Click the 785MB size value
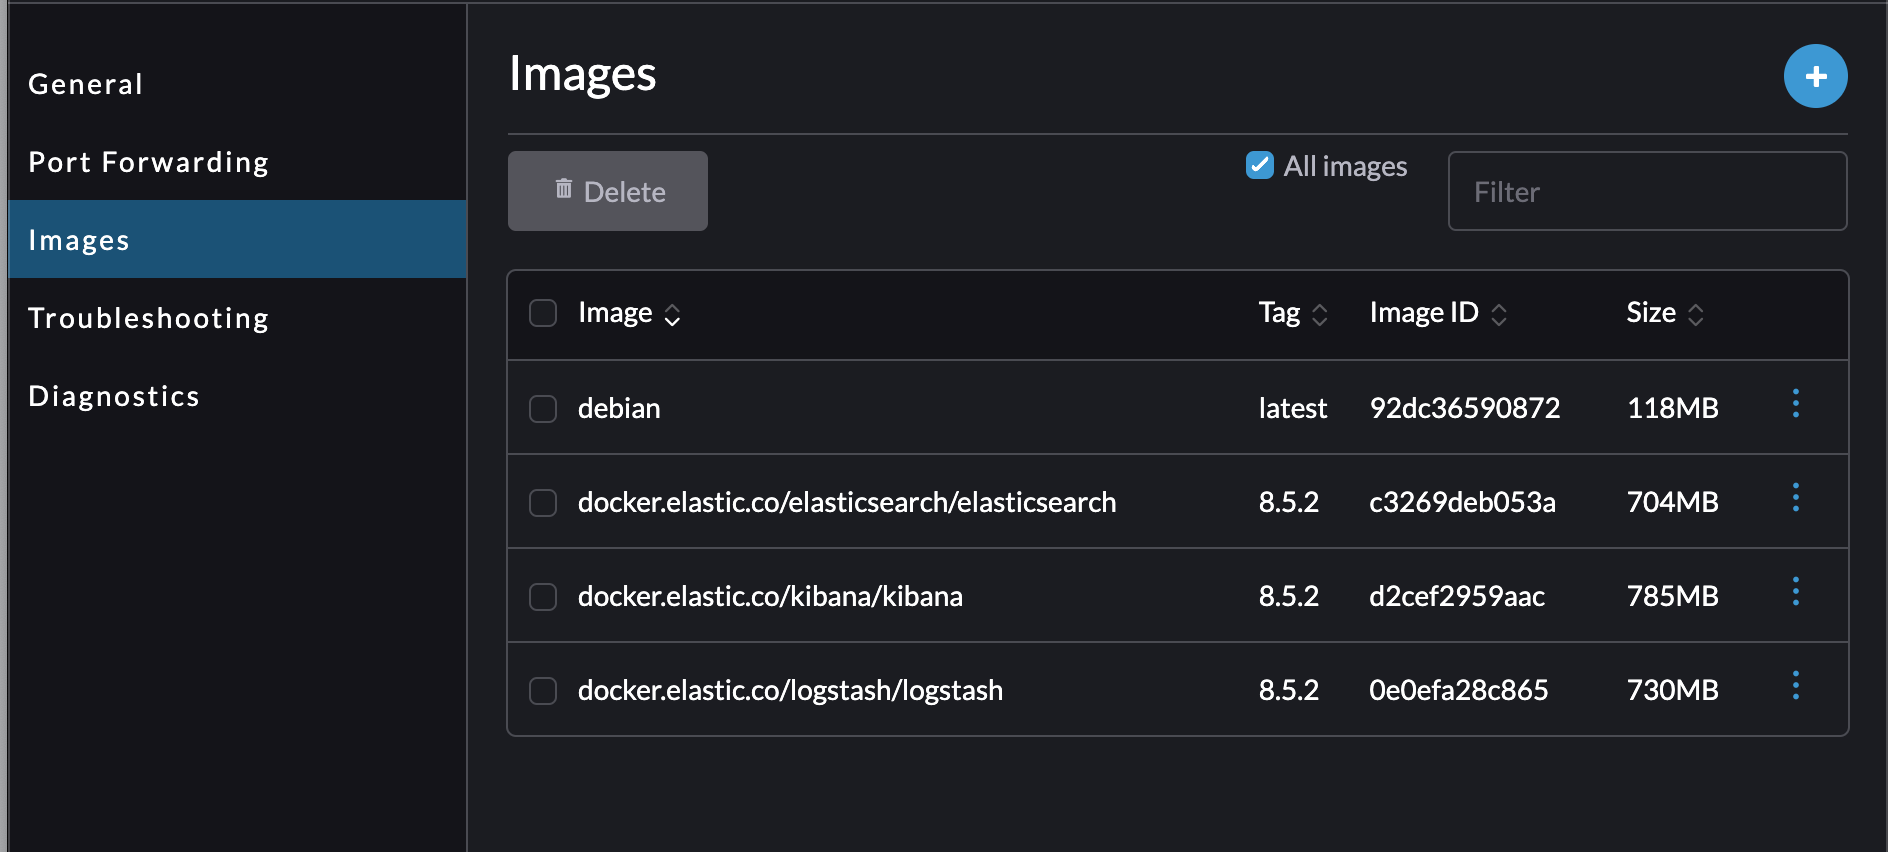Screen dimensions: 1888x852 [x=1673, y=596]
